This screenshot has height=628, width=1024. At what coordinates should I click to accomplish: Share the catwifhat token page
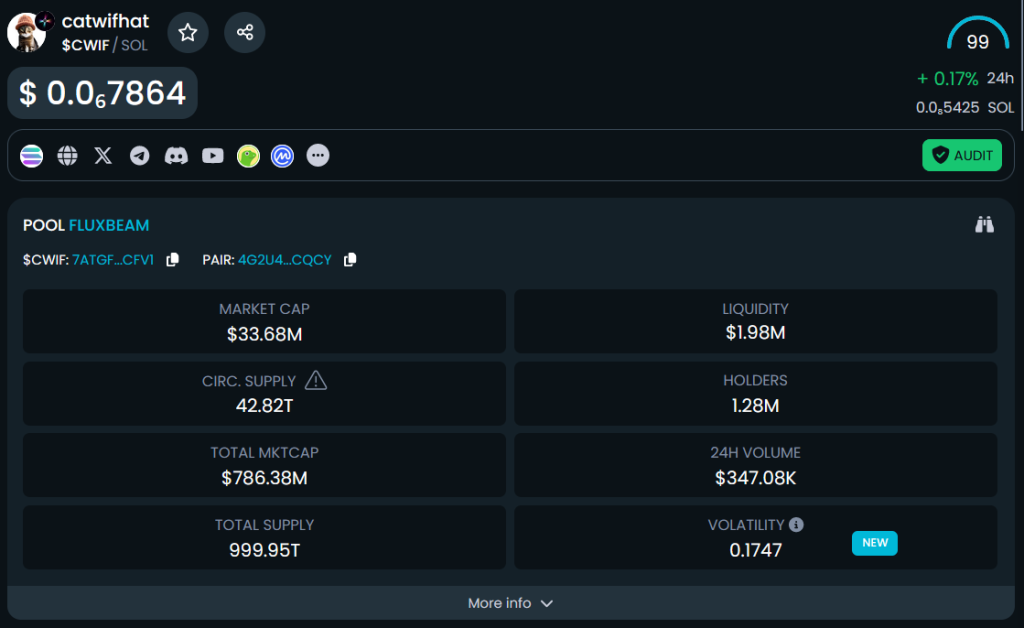245,33
